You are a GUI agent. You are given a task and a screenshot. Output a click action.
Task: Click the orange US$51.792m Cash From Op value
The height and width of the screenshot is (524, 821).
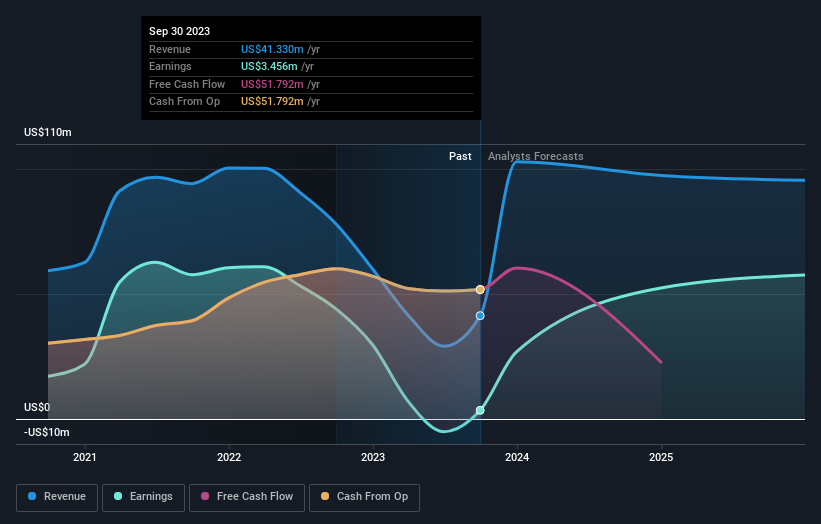tap(272, 102)
